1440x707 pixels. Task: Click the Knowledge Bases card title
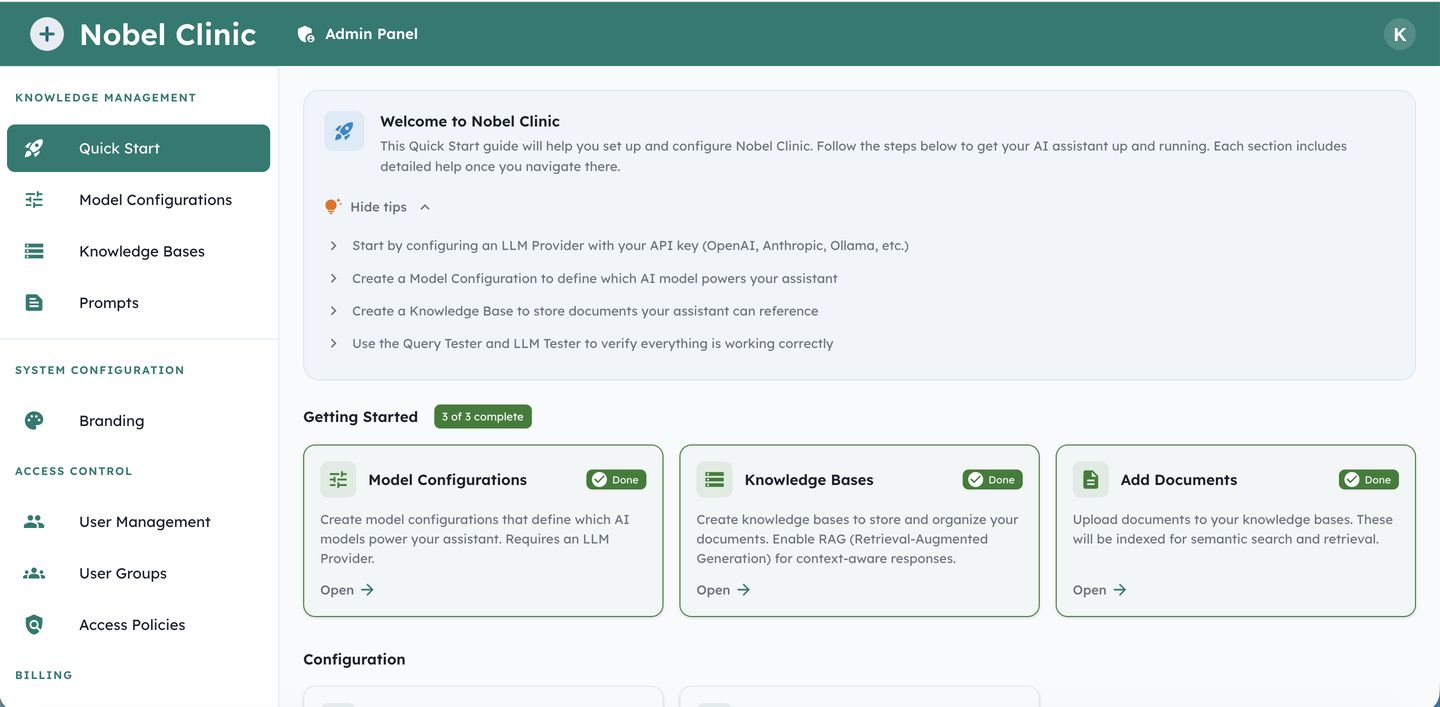coord(809,480)
